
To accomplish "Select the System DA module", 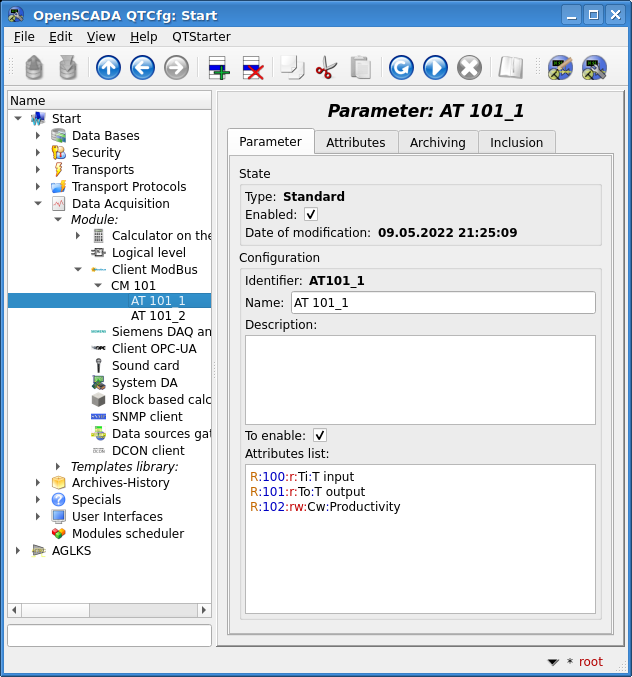I will point(145,383).
